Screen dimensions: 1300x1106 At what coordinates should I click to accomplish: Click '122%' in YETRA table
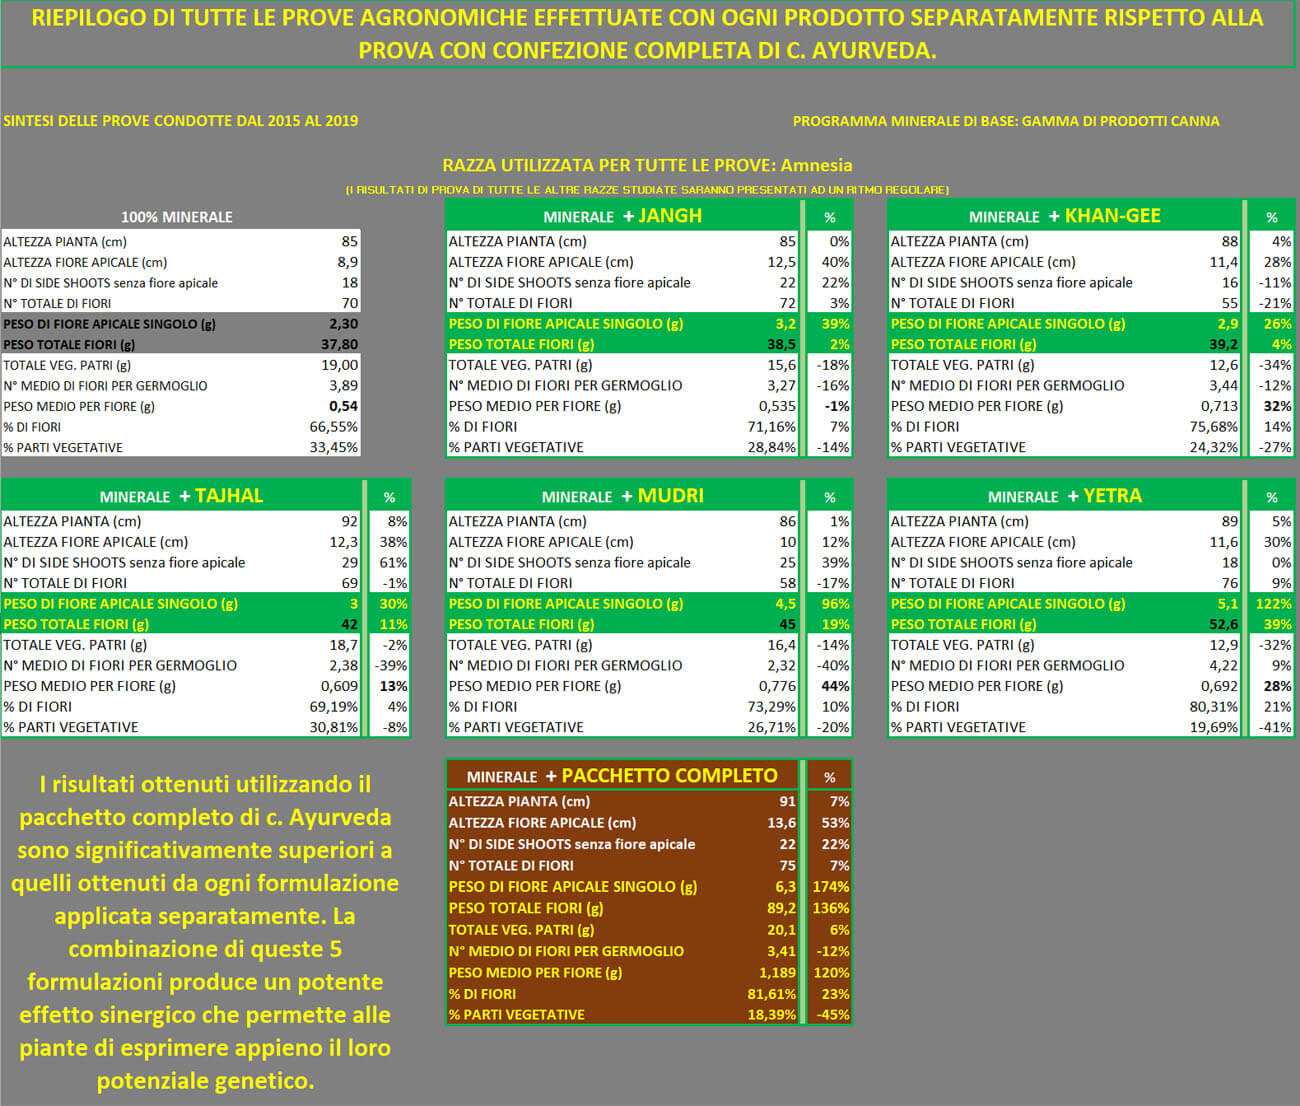[x=1275, y=604]
